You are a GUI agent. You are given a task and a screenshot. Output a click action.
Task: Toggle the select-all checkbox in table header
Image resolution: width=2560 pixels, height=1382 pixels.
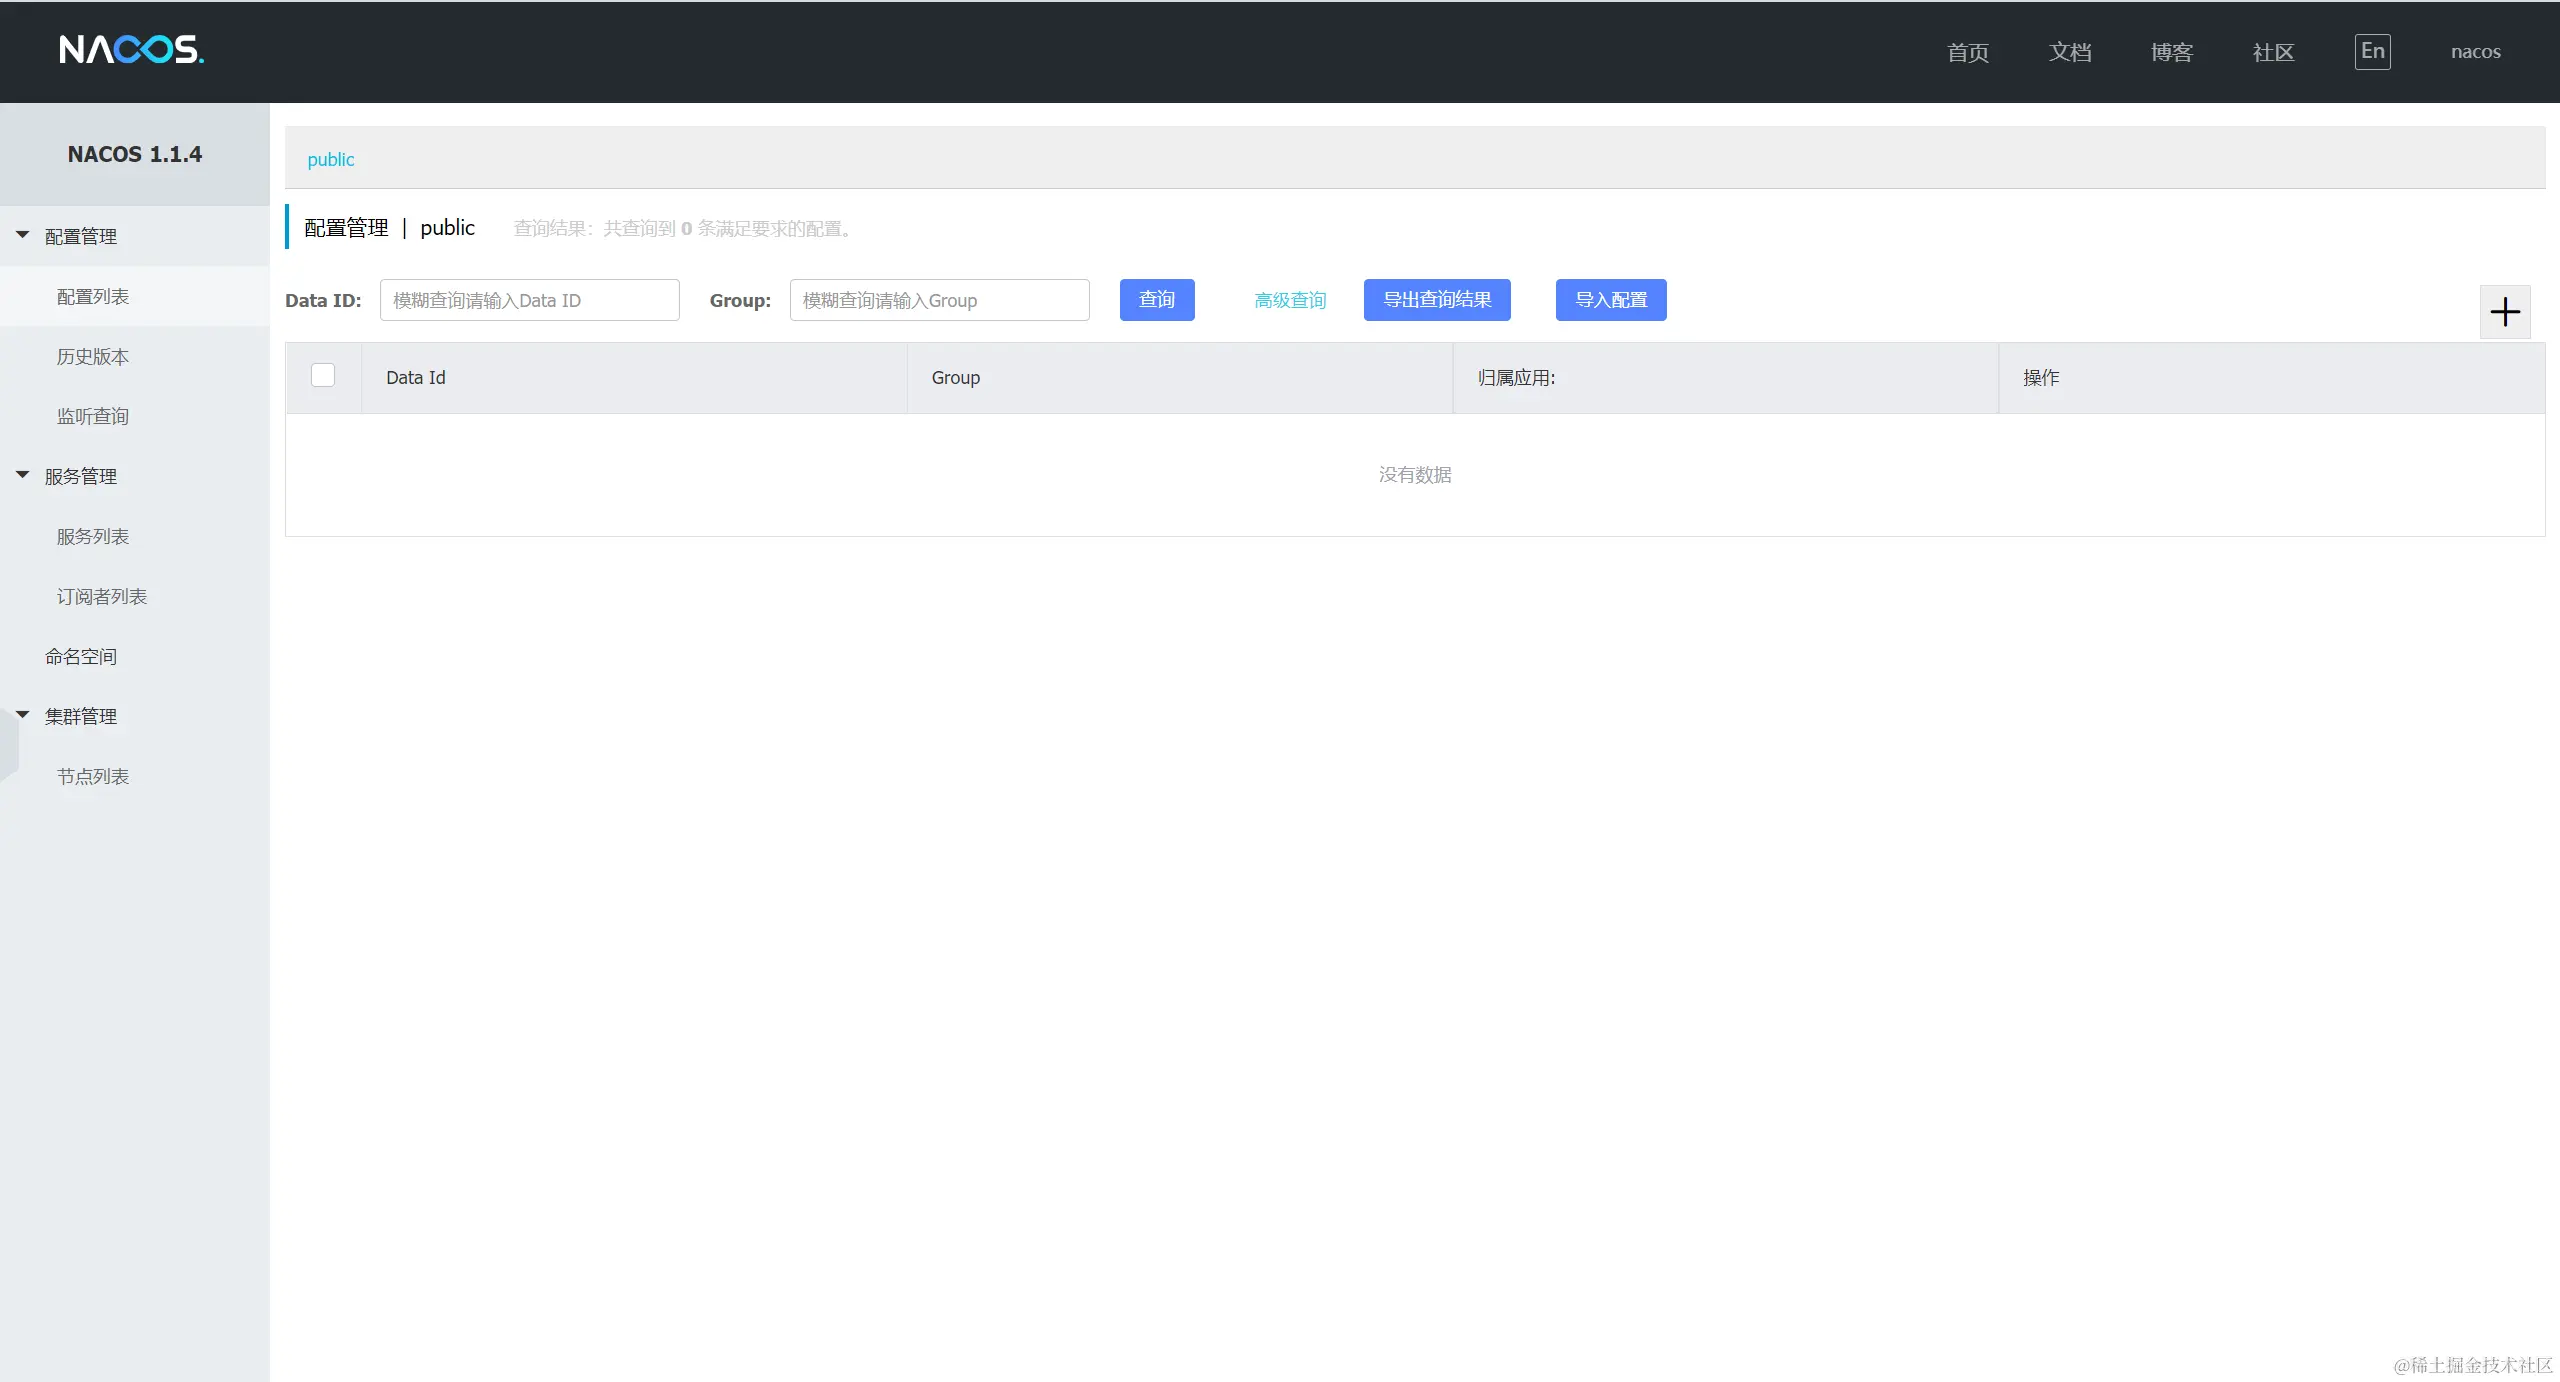pos(323,375)
